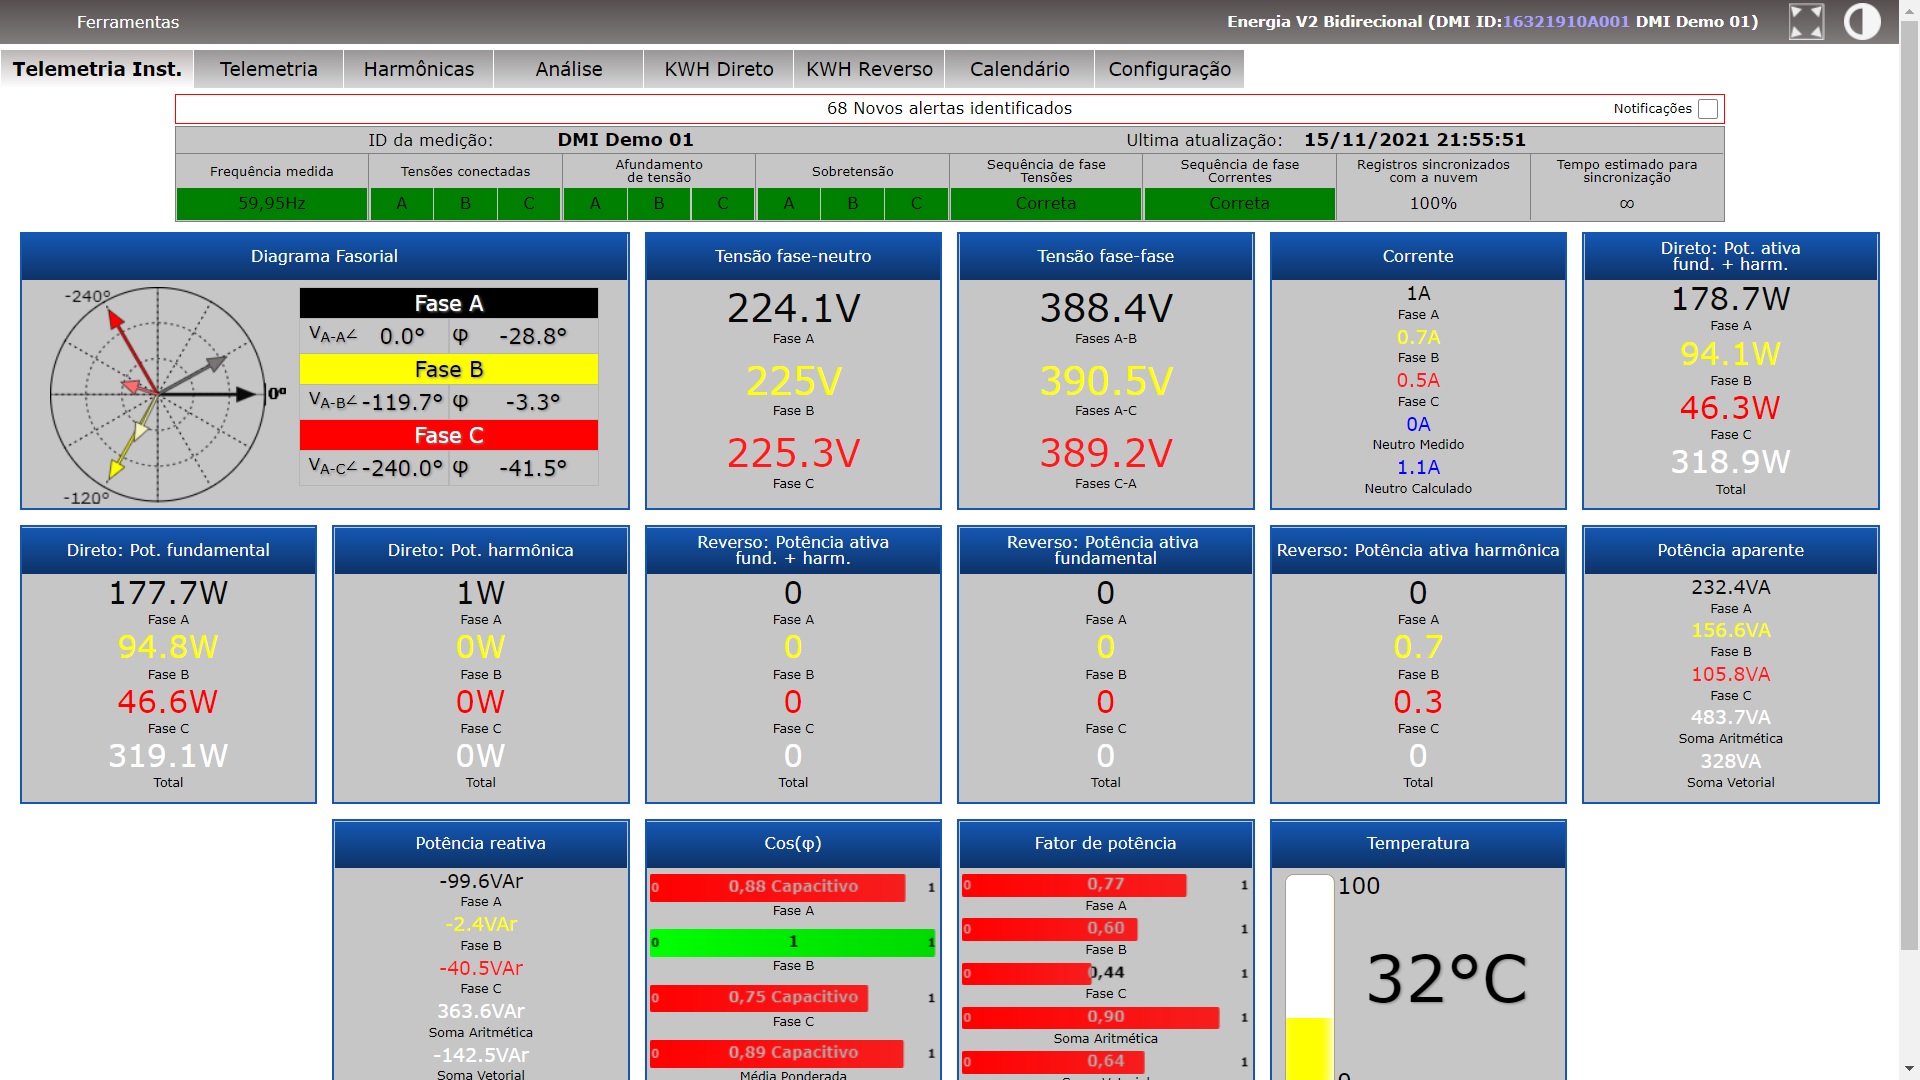Click the phasor diagram circle

(x=157, y=395)
